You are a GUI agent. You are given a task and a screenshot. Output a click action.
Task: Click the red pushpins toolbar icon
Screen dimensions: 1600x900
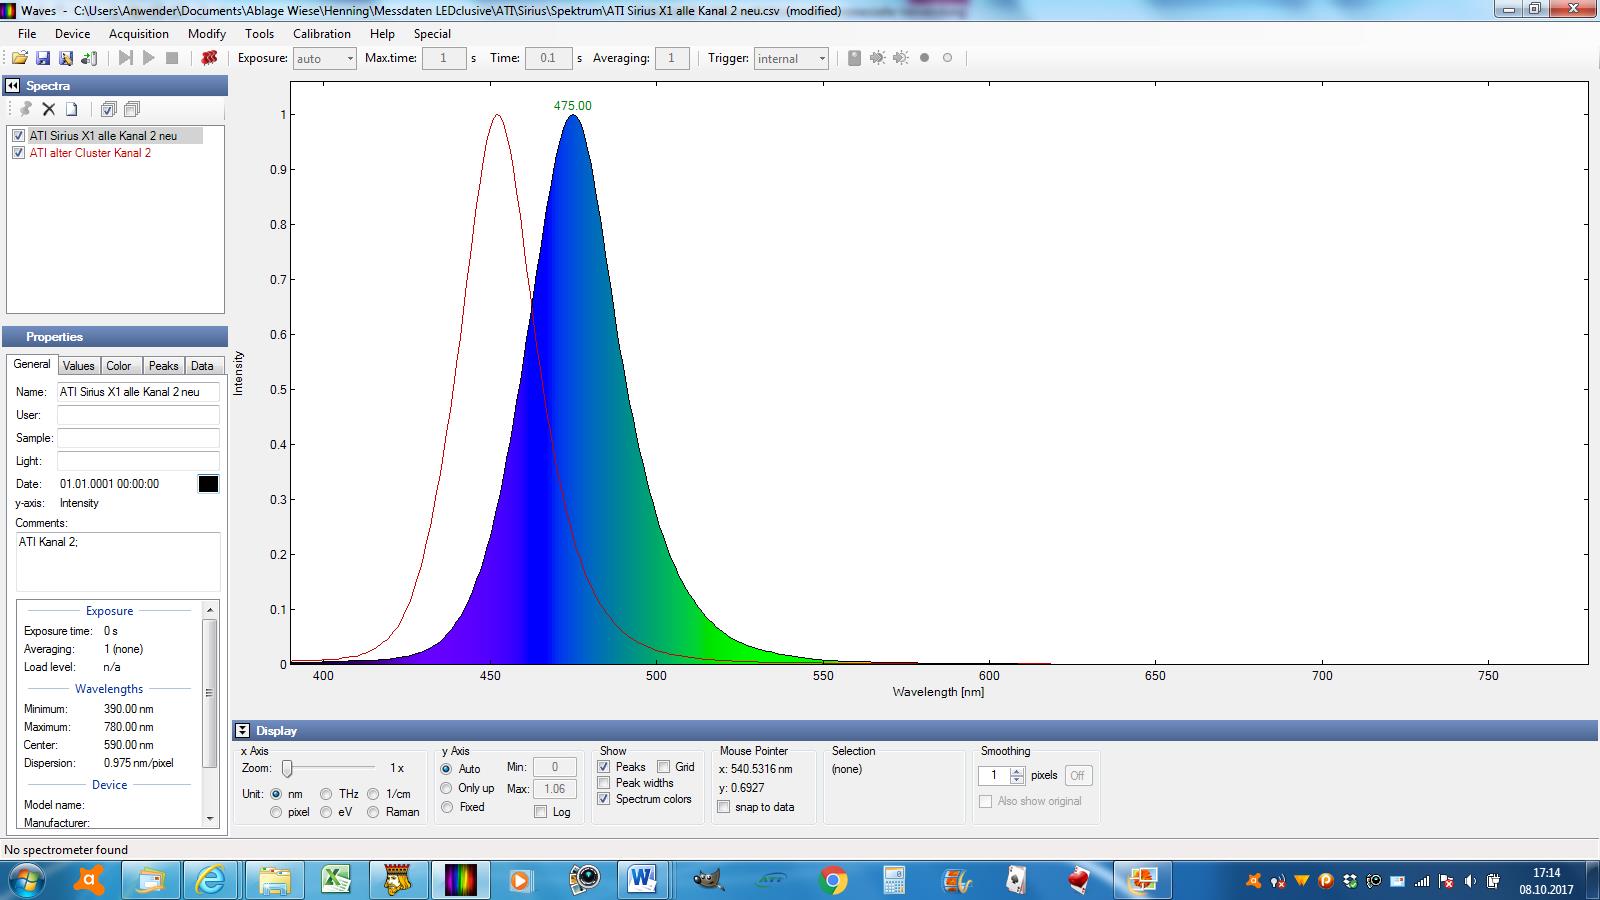(209, 58)
